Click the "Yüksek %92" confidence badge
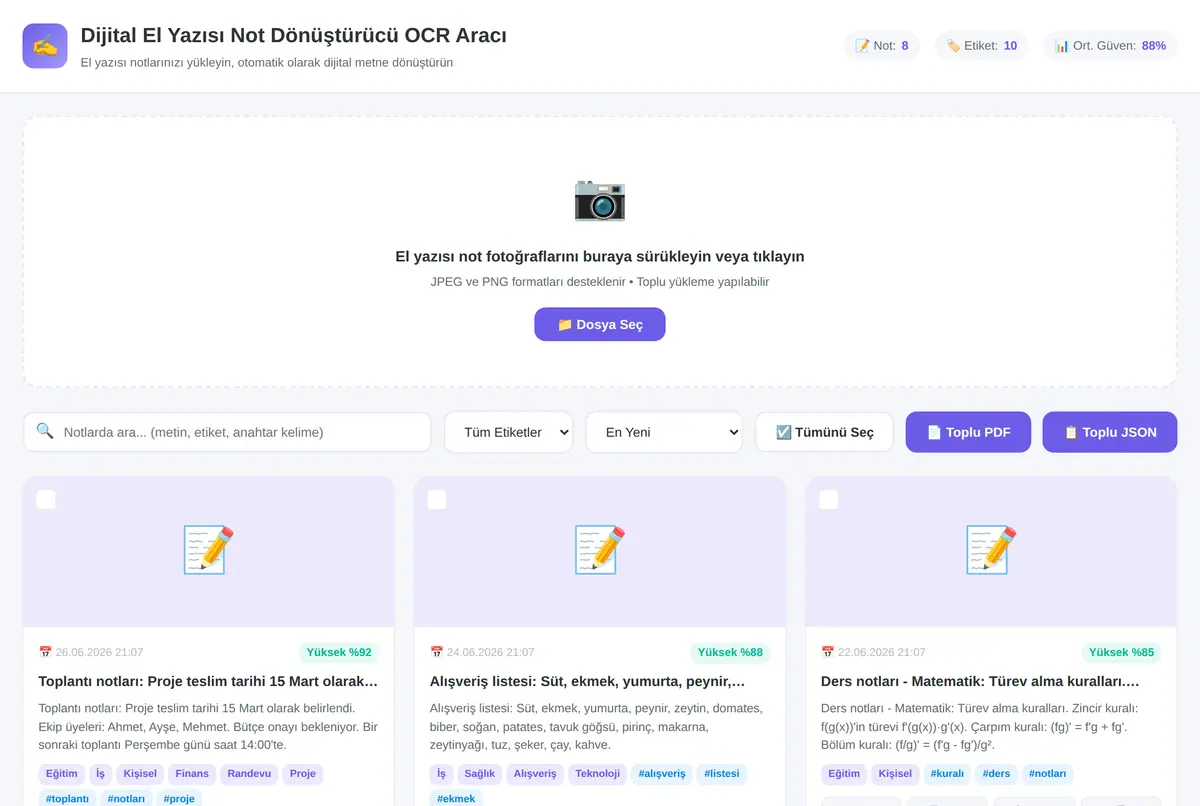Screen dimensions: 1200x806 coord(339,653)
